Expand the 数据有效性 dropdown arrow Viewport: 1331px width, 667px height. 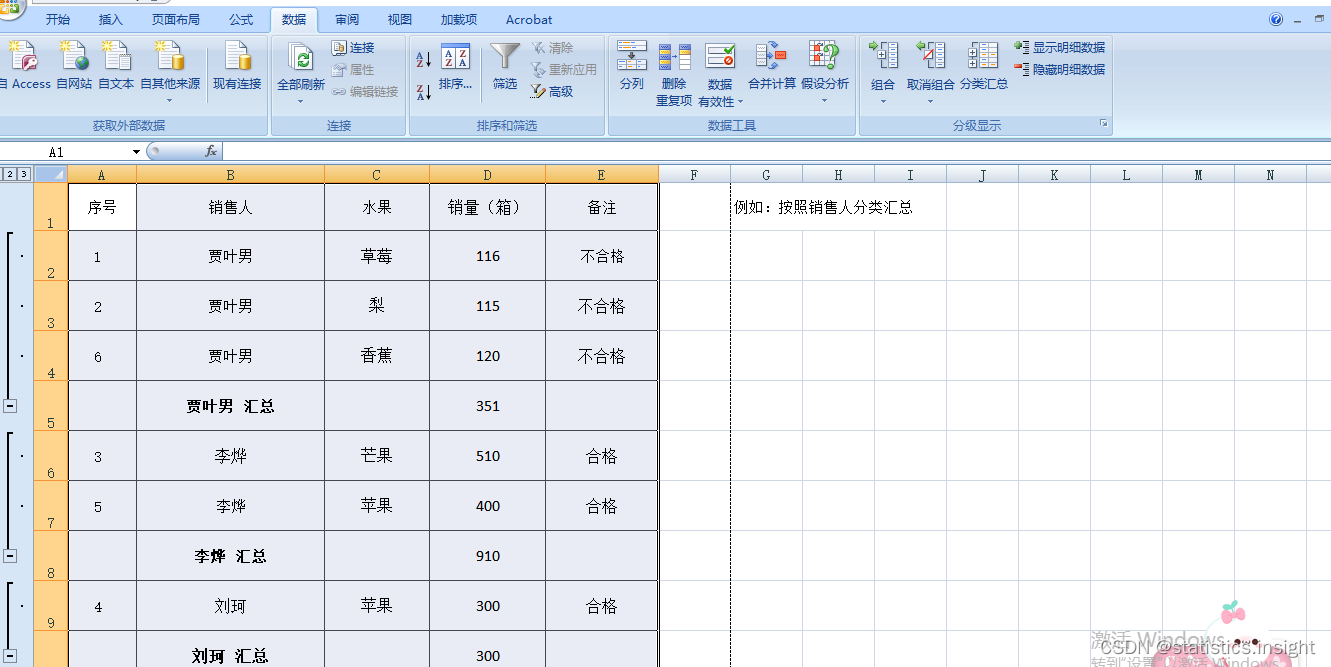pyautogui.click(x=740, y=101)
